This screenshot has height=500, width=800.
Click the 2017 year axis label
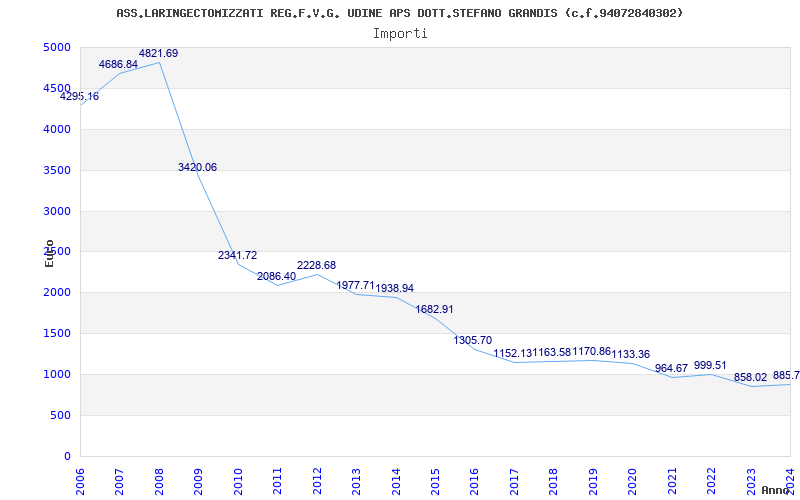(x=514, y=482)
